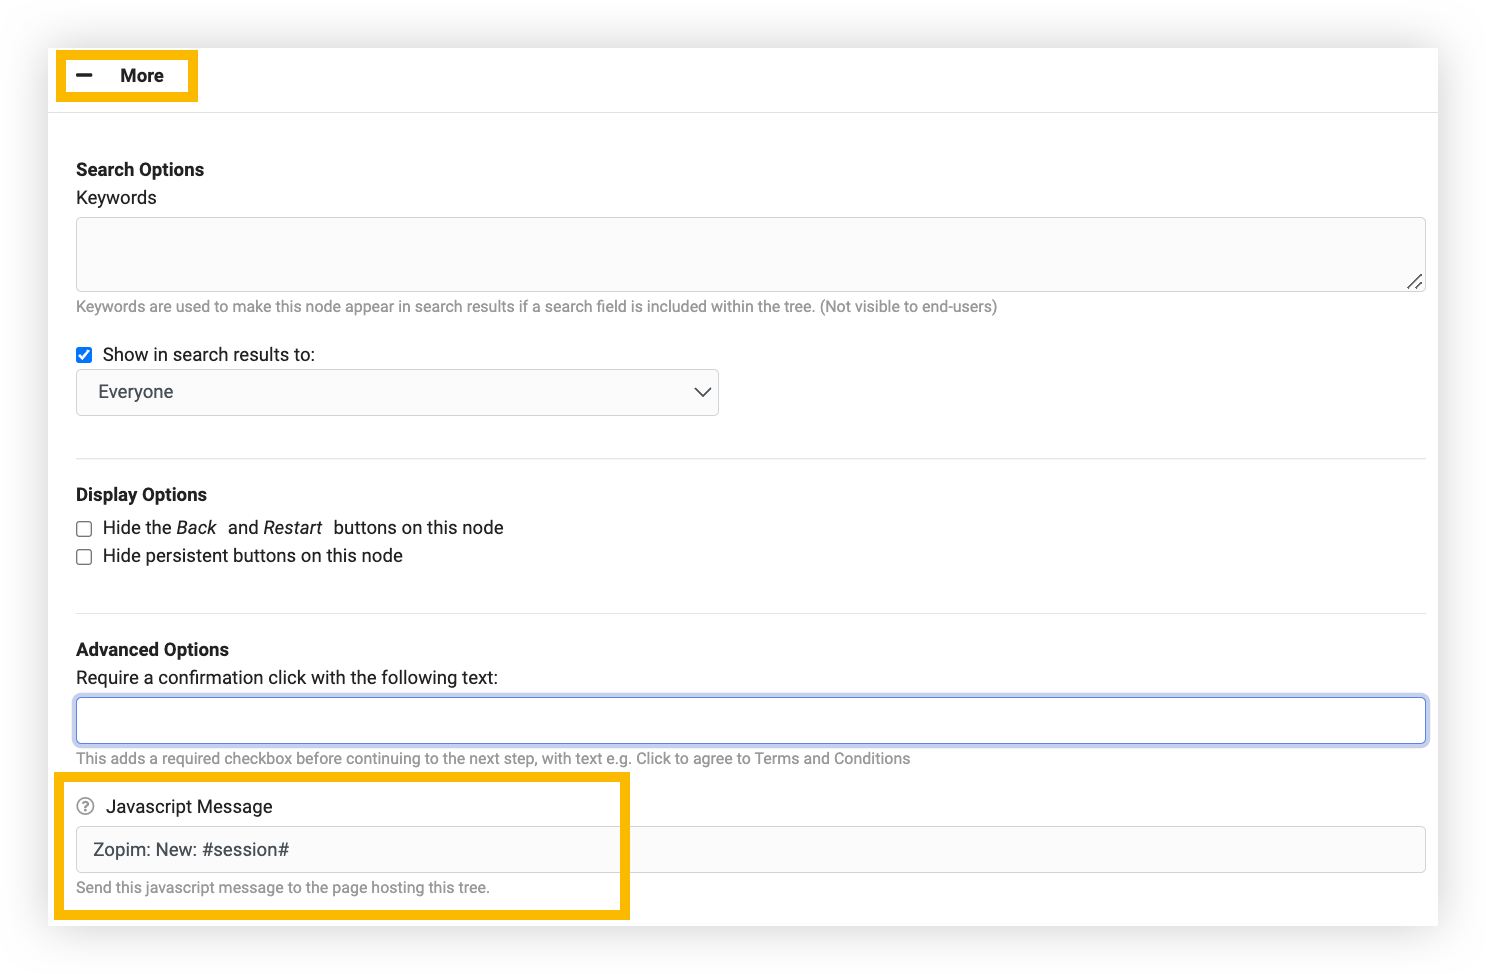The image size is (1486, 974).
Task: Click the Advanced Options heading
Action: click(152, 650)
